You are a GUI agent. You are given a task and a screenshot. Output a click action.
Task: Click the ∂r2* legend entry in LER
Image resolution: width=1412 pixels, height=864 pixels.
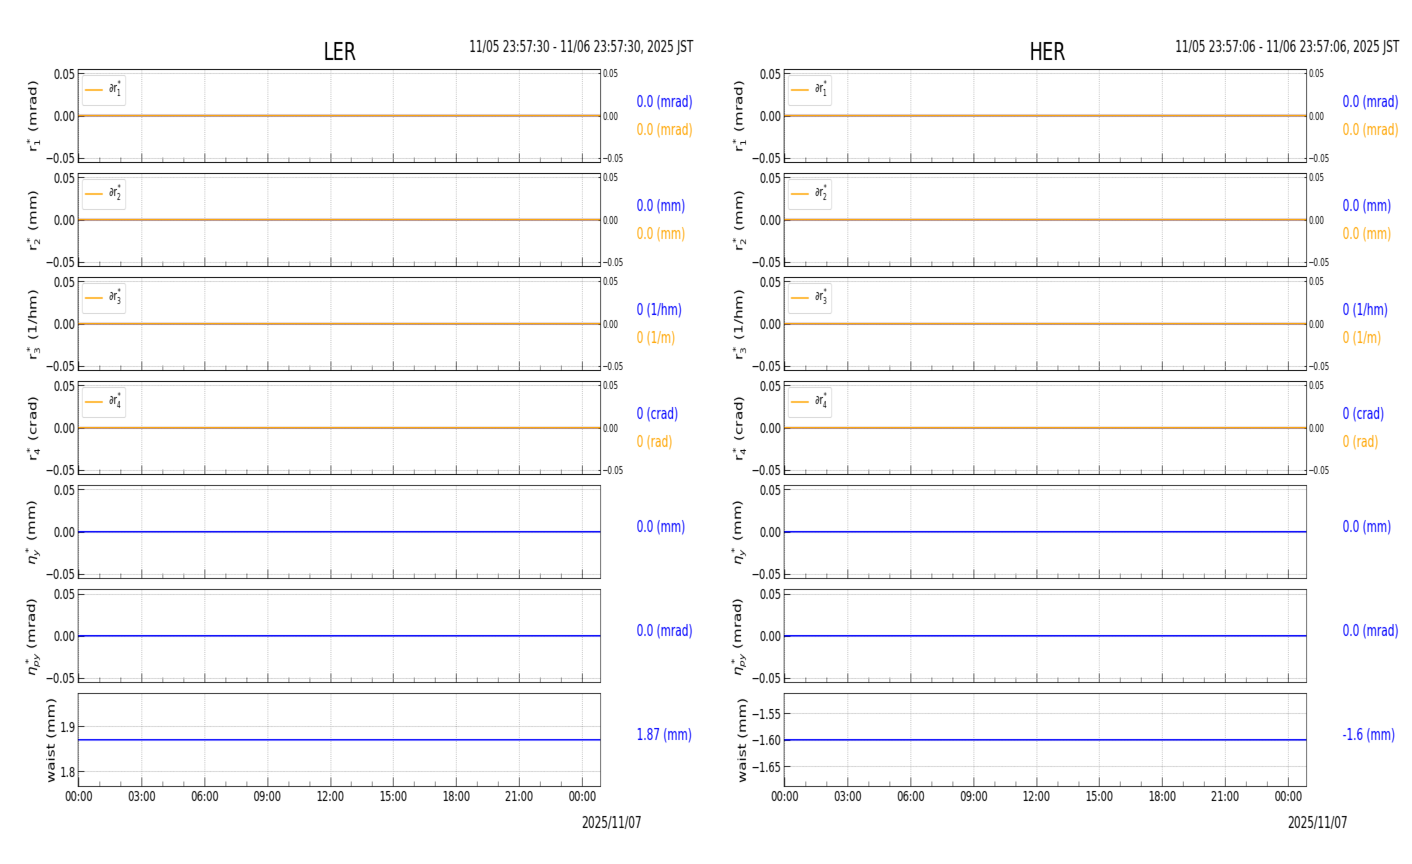[x=104, y=194]
